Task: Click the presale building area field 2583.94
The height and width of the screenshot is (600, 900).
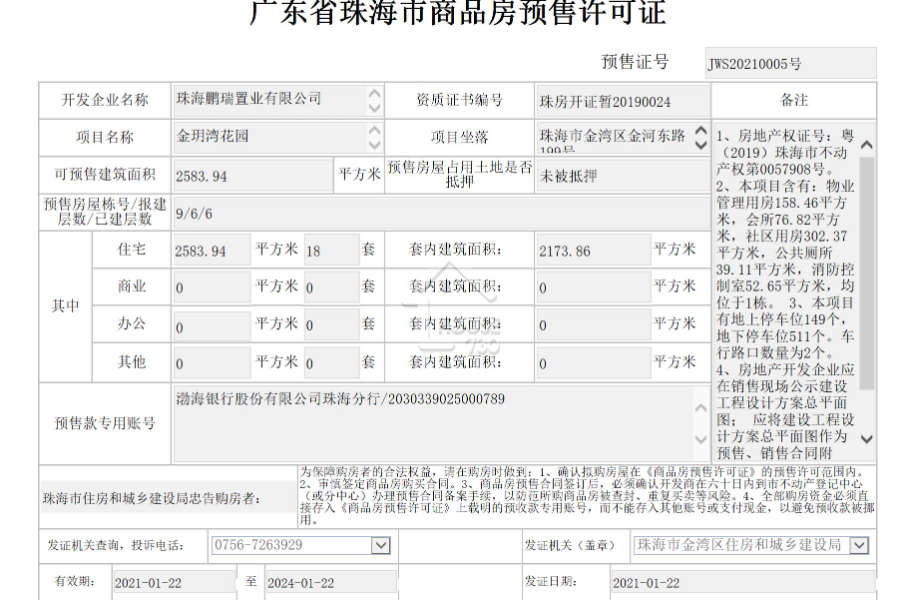Action: [x=252, y=175]
